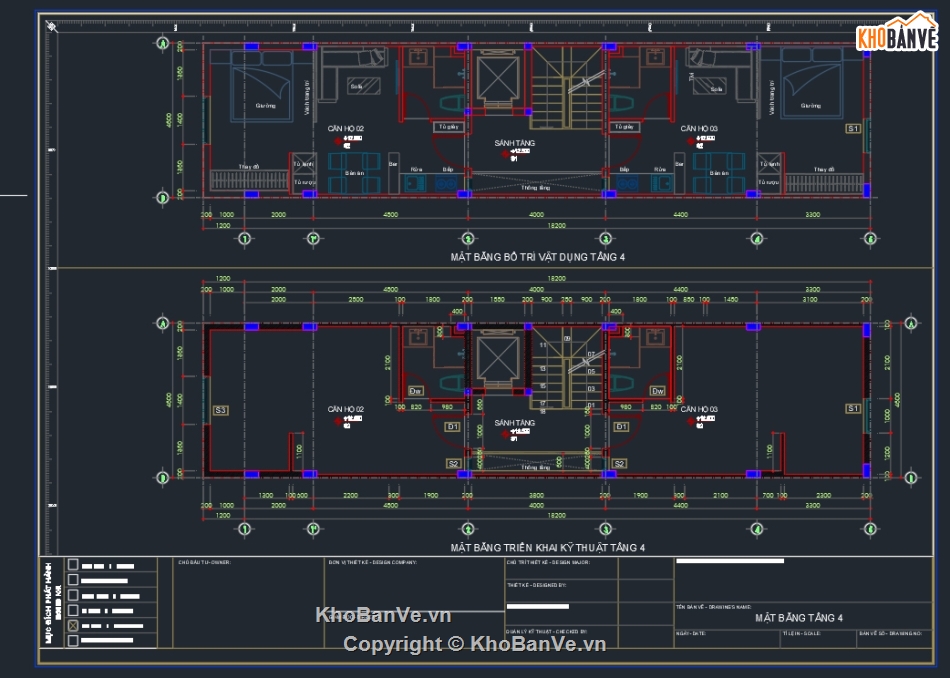Select the left D1 door tag
The width and height of the screenshot is (950, 678).
coord(452,427)
